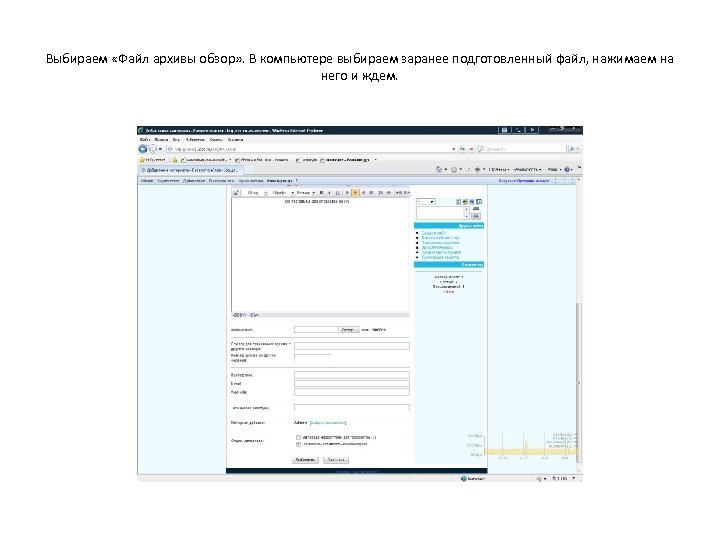
Task: Expand the address bar history dropdown
Action: tap(453, 149)
